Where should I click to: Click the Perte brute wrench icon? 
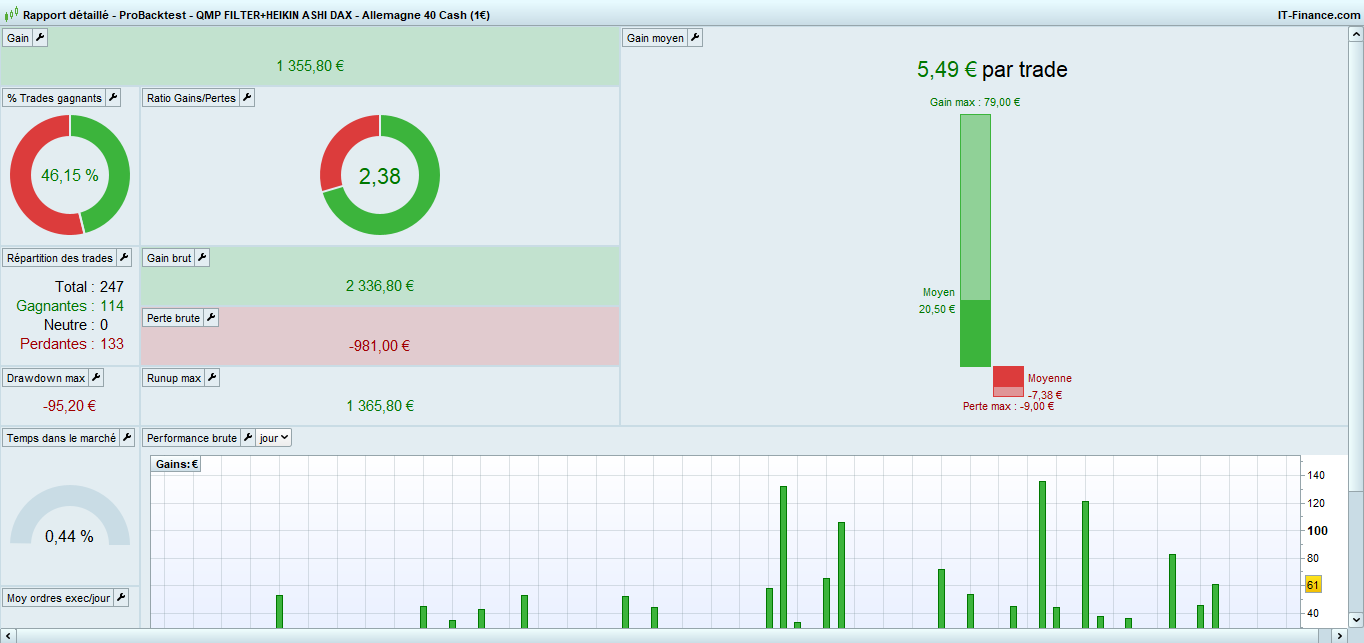[210, 318]
